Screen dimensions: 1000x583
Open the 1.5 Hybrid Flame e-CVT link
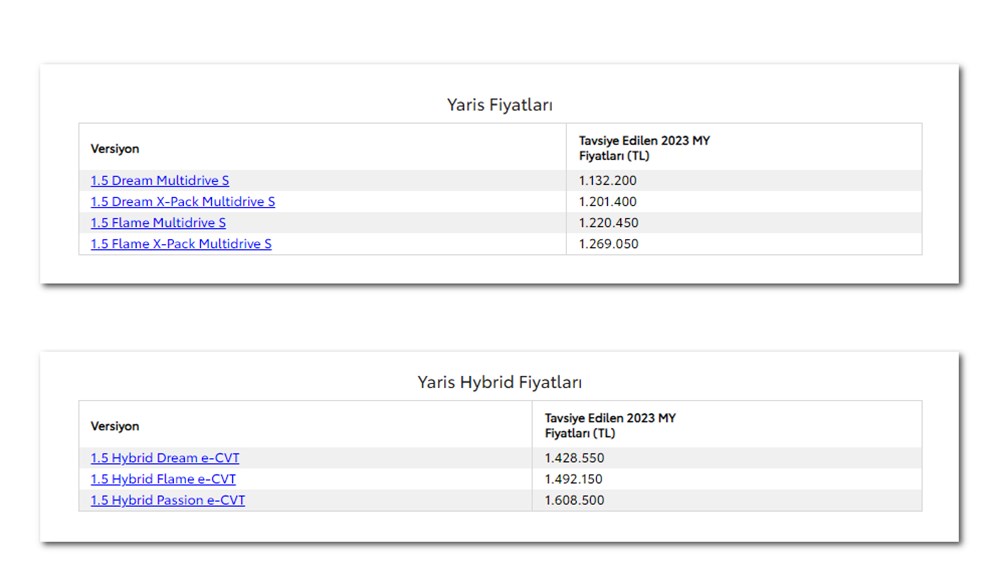pos(162,478)
